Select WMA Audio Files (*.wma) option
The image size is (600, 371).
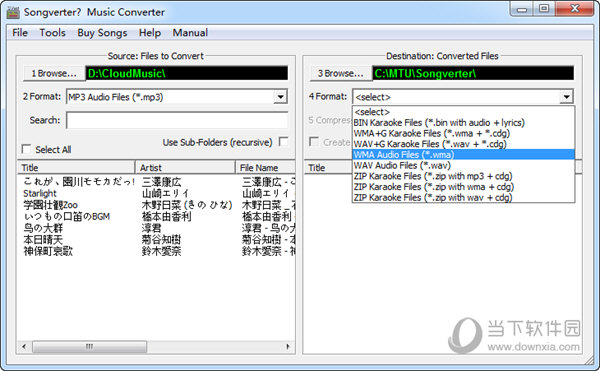coord(463,155)
